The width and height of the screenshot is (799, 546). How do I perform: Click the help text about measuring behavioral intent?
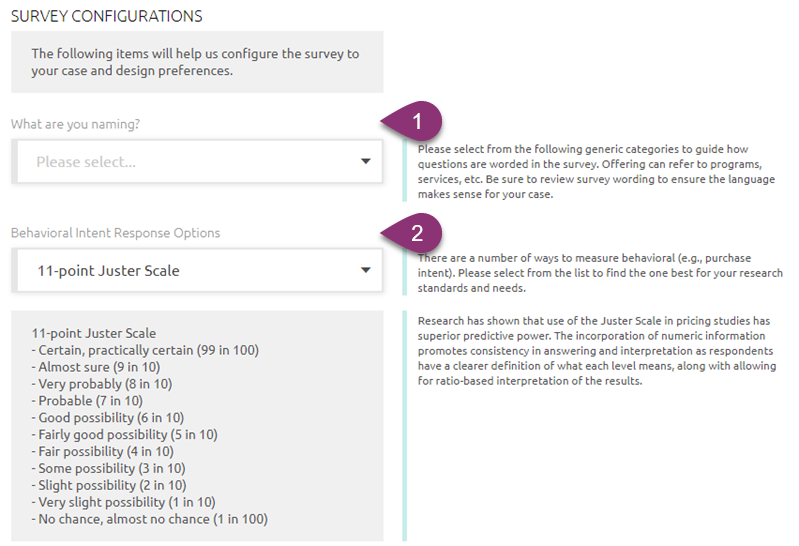coord(600,273)
